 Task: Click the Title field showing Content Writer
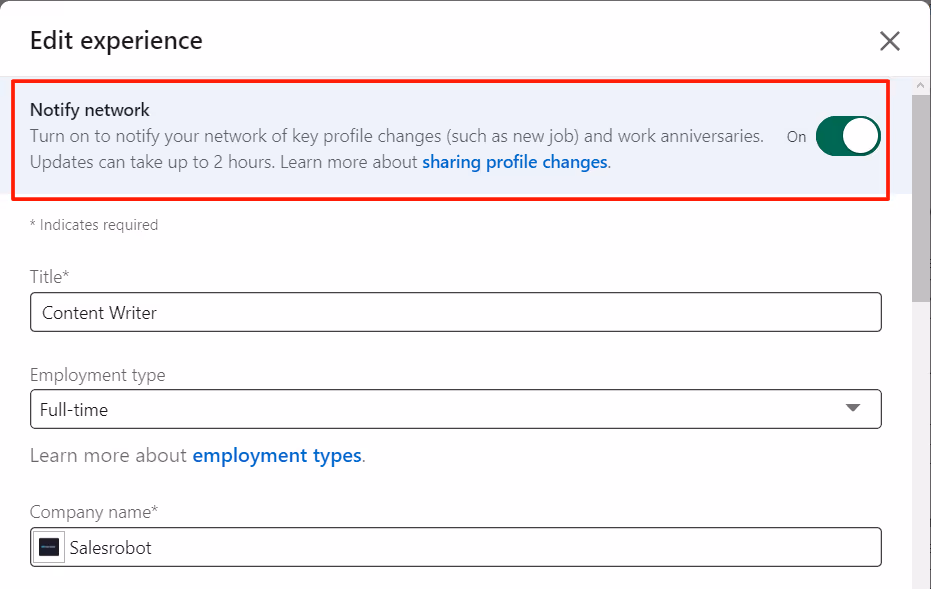pos(455,312)
